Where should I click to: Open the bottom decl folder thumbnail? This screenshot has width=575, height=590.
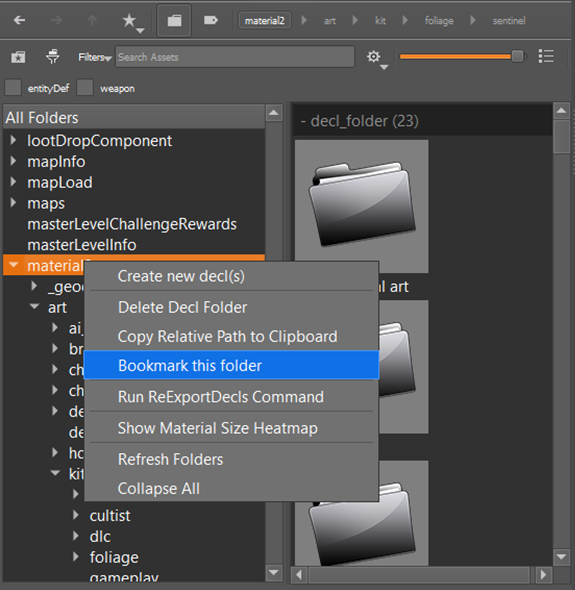coord(361,513)
